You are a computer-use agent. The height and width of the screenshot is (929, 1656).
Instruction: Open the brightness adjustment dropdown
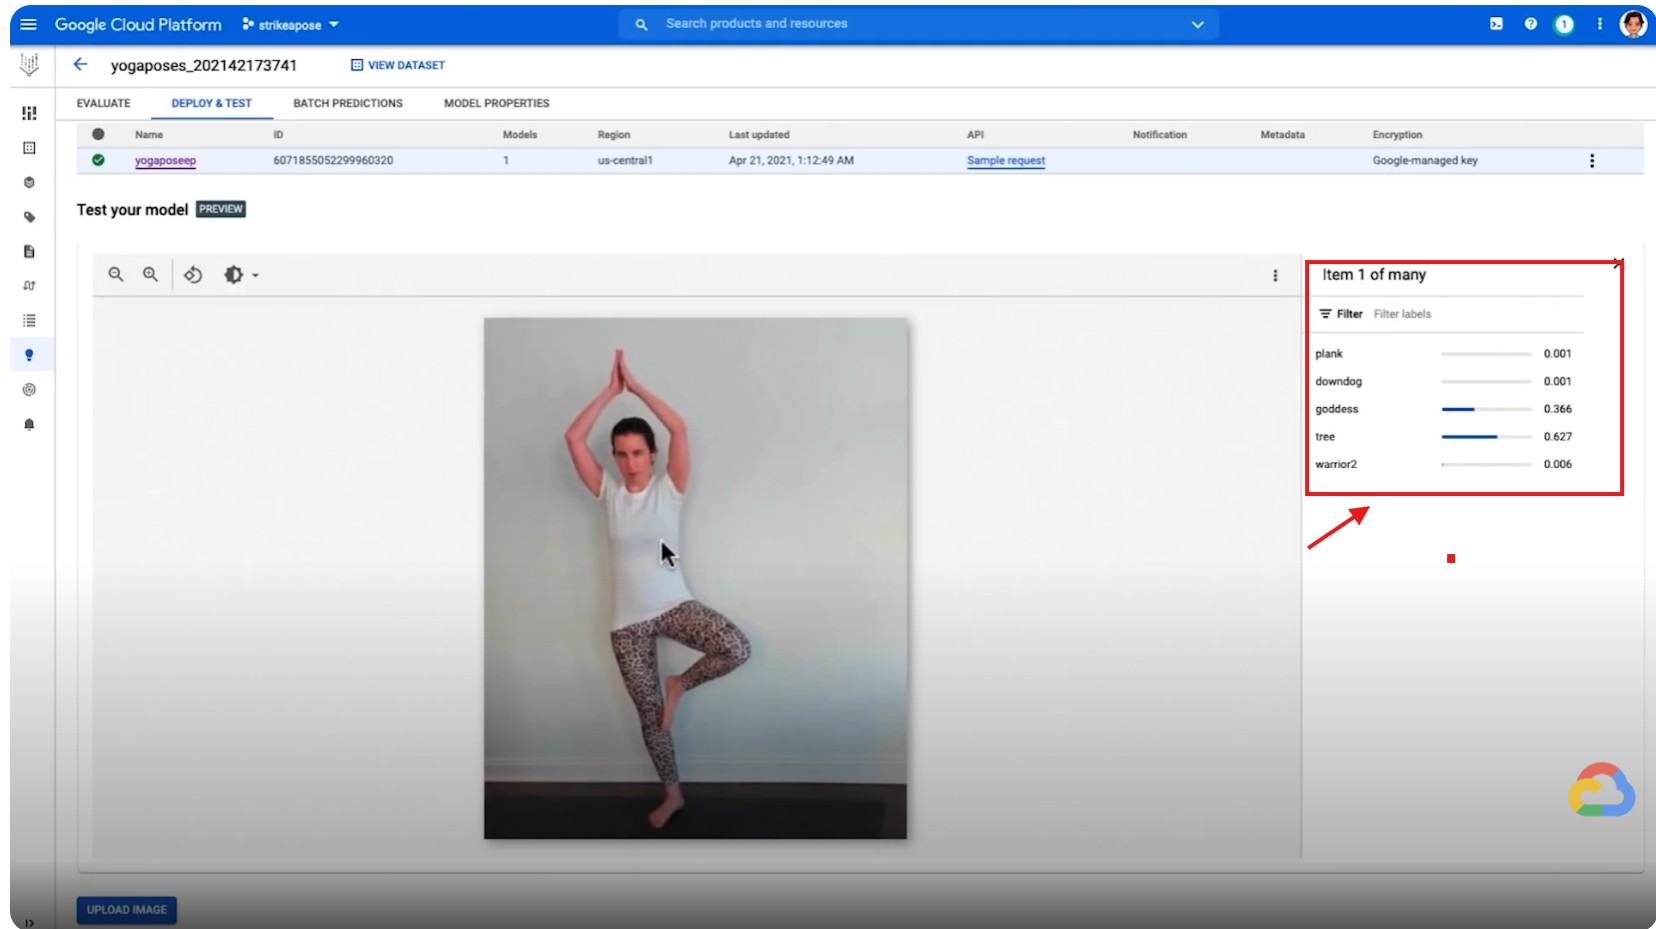point(240,274)
